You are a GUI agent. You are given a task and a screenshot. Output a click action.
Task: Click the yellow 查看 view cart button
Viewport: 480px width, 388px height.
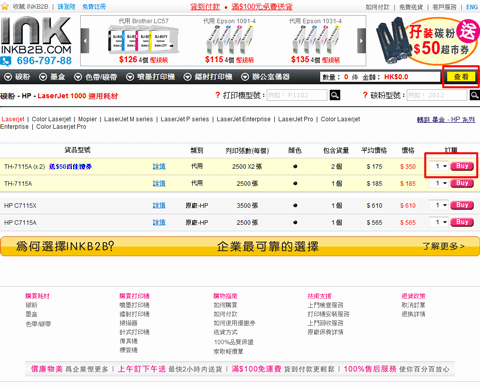pos(461,77)
